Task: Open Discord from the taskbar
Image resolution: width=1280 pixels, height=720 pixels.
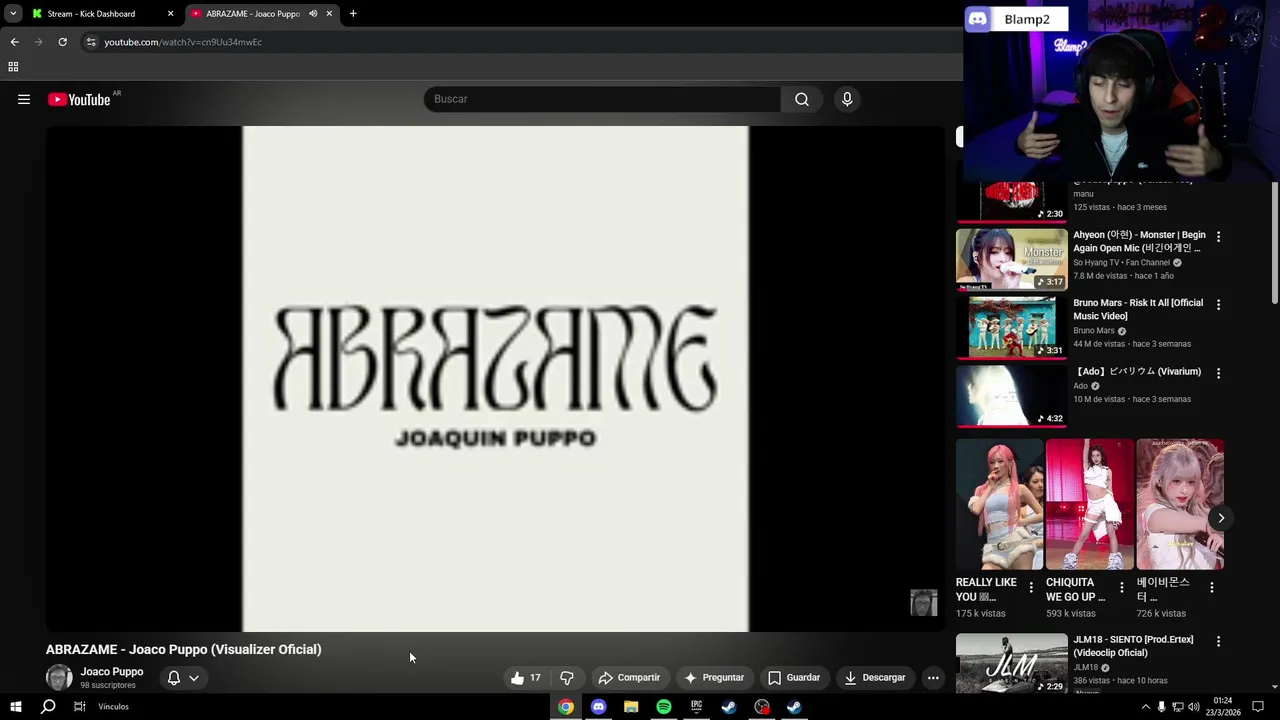Action: [598, 707]
